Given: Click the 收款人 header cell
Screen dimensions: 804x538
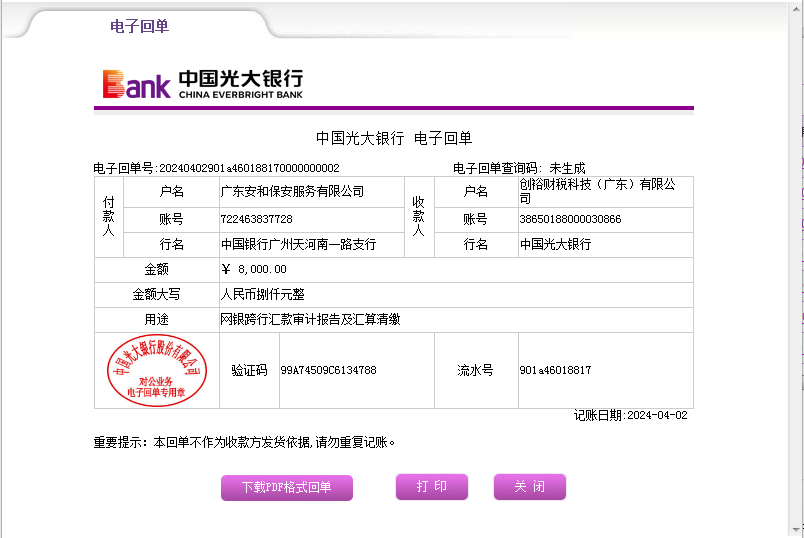Looking at the screenshot, I should coord(419,216).
